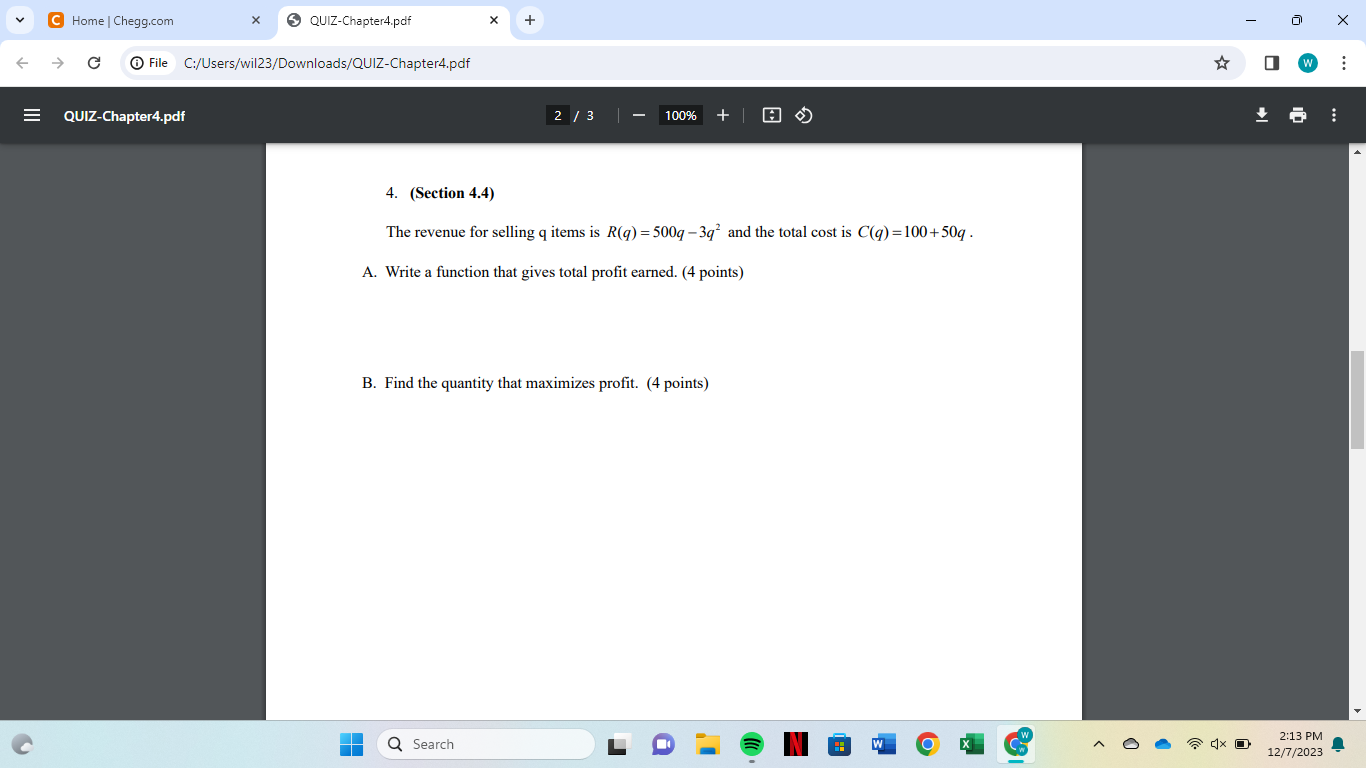
Task: Open the Chrome side panel
Action: click(x=1271, y=62)
